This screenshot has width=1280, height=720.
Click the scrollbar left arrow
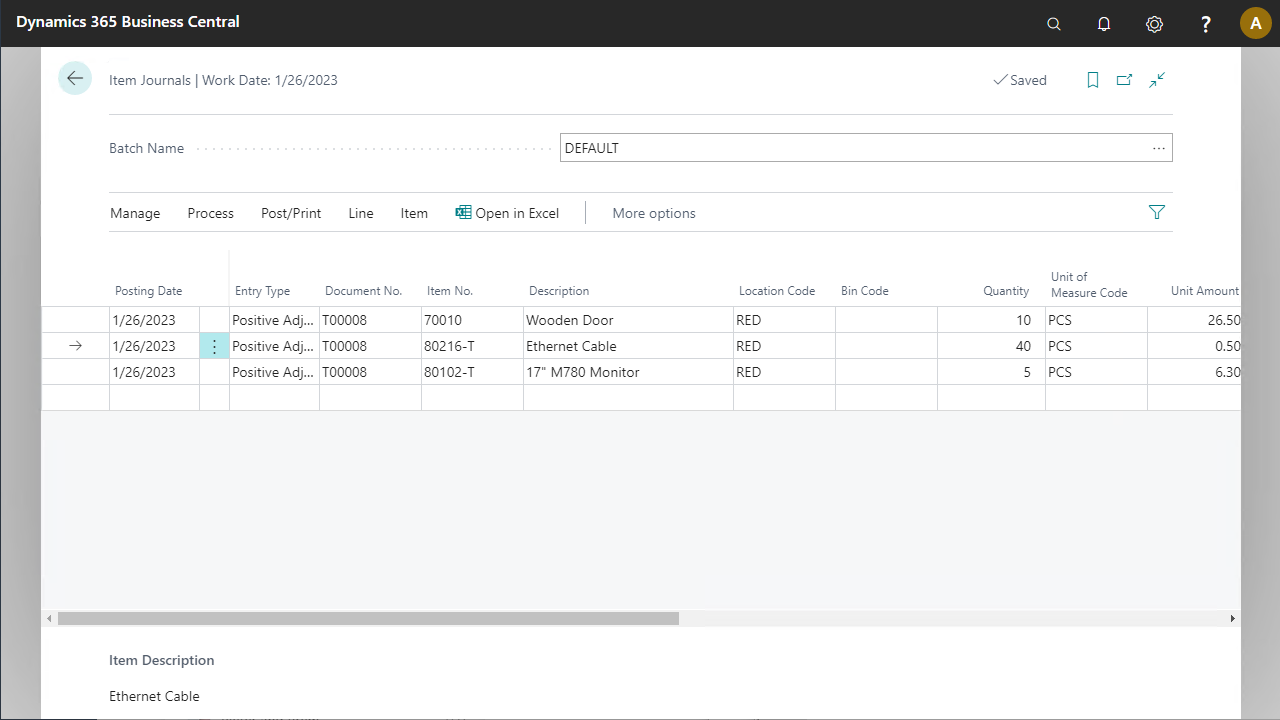pyautogui.click(x=50, y=619)
